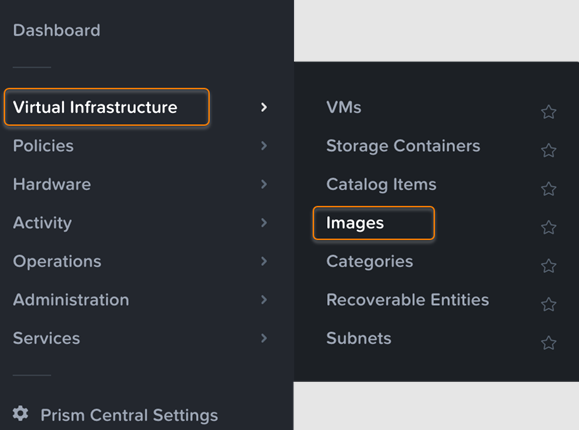Viewport: 579px width, 430px height.
Task: Favorite the VMs entry with its star
Action: (x=549, y=112)
